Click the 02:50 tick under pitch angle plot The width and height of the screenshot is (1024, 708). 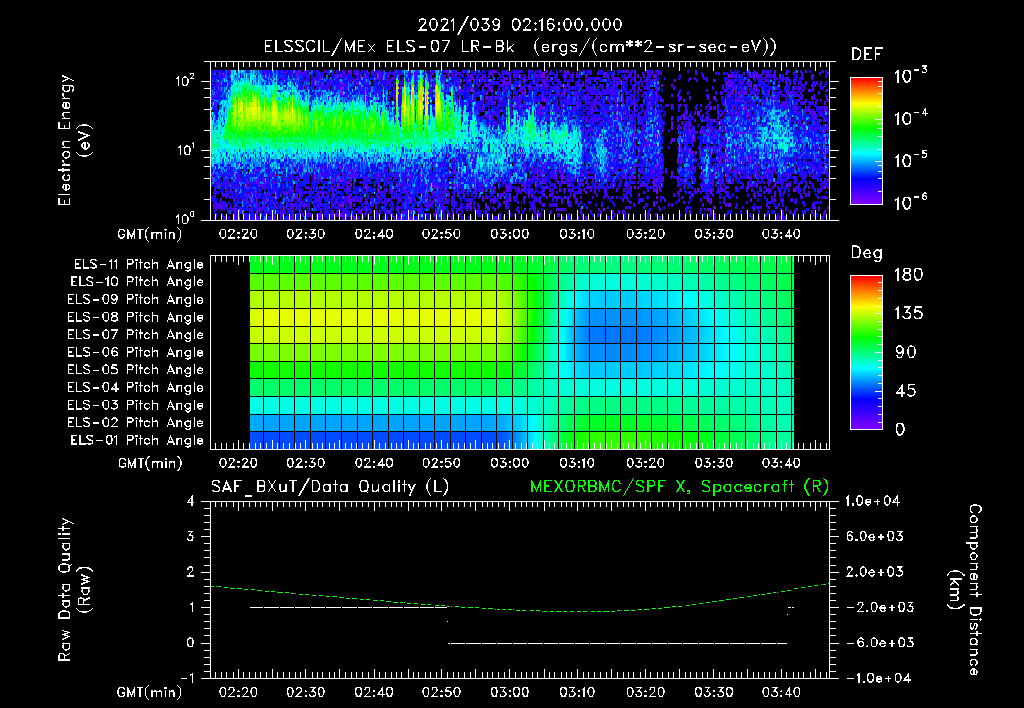coord(441,463)
